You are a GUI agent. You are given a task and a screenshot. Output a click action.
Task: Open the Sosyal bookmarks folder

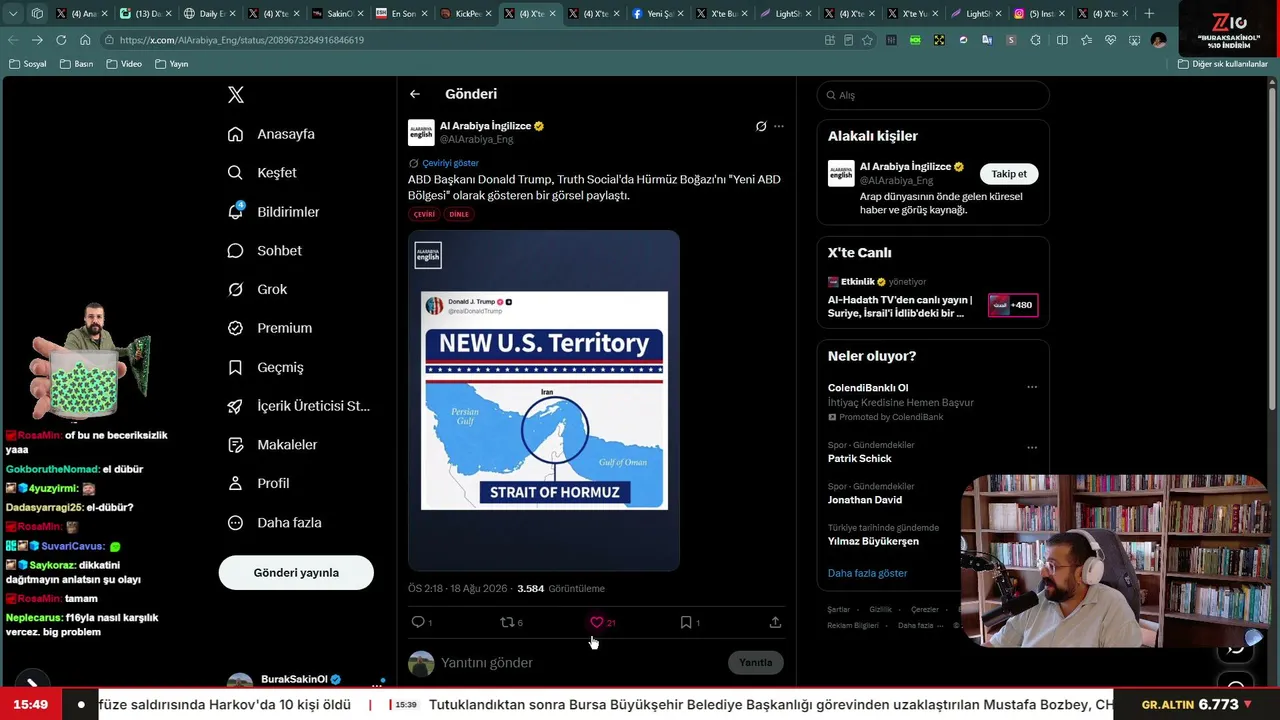pyautogui.click(x=28, y=64)
